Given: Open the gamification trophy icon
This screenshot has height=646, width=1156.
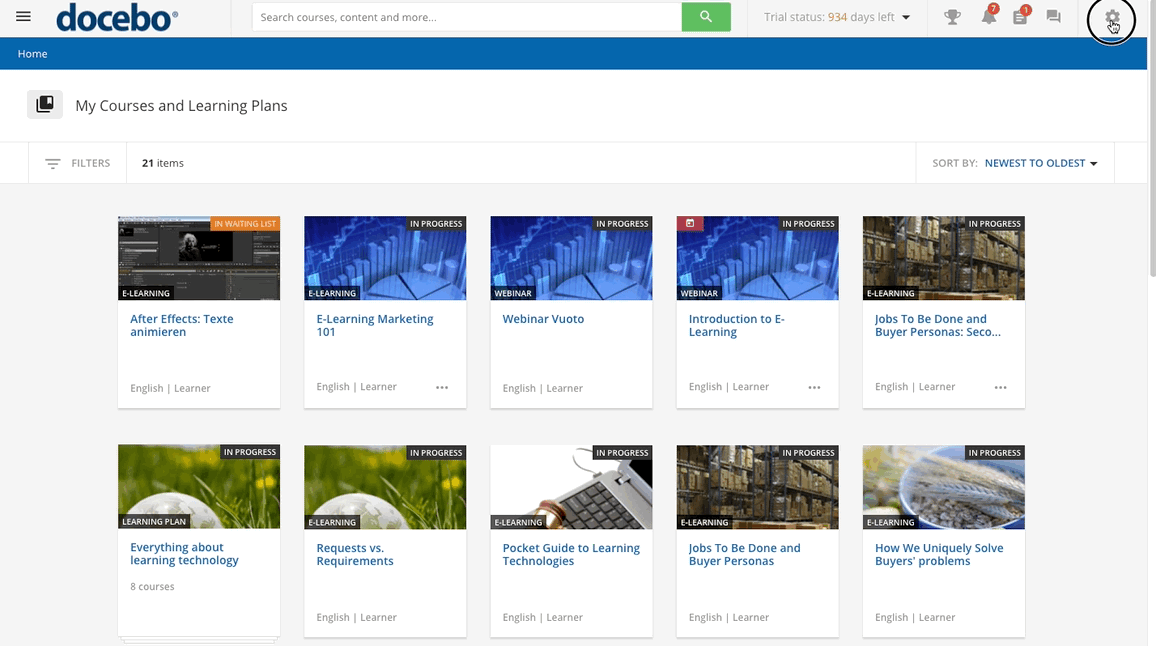Looking at the screenshot, I should pyautogui.click(x=953, y=16).
